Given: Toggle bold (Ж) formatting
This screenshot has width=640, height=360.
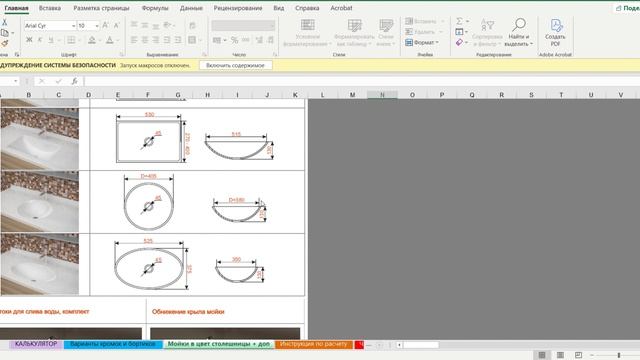Looking at the screenshot, I should (29, 40).
